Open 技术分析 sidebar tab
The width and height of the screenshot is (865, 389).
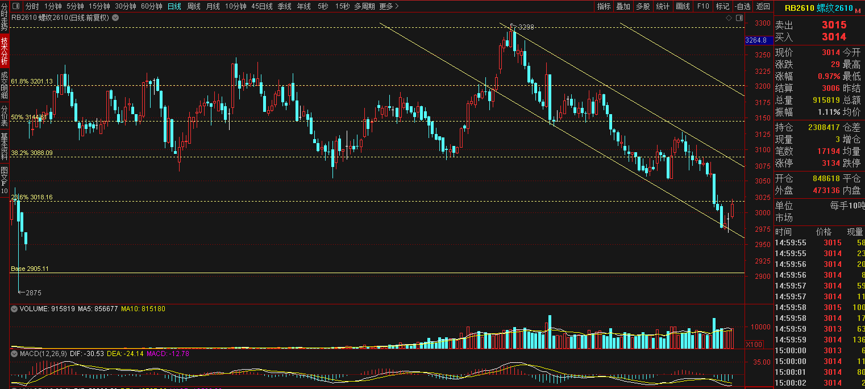click(4, 51)
